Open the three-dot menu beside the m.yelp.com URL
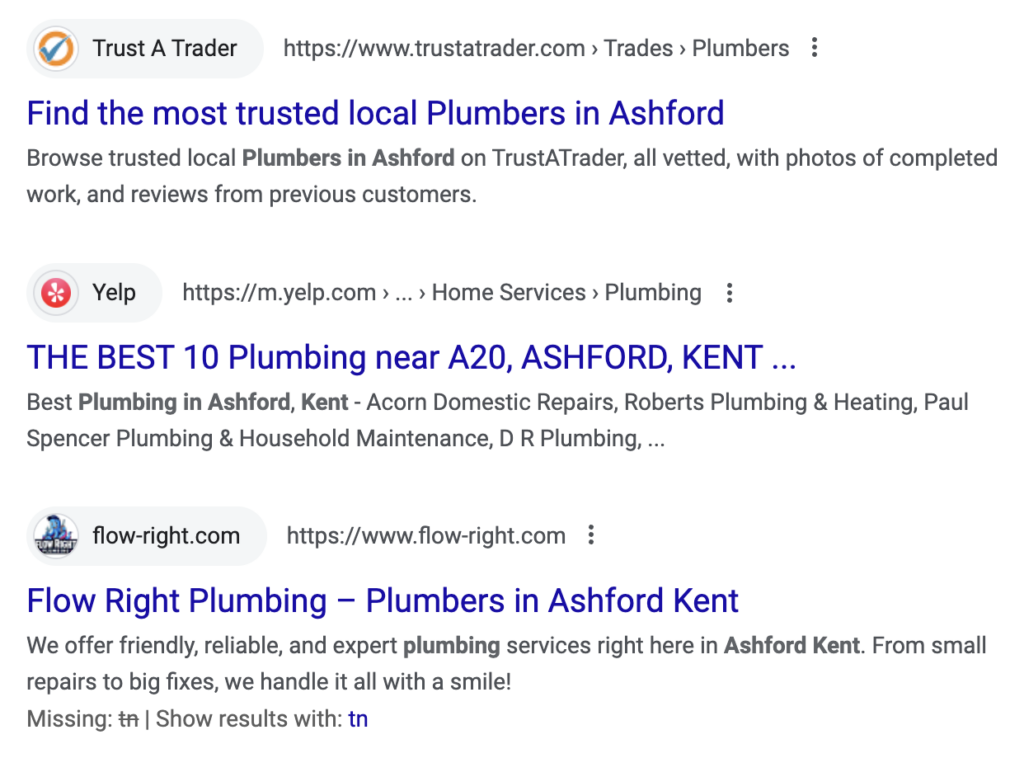The width and height of the screenshot is (1024, 777). click(x=729, y=293)
